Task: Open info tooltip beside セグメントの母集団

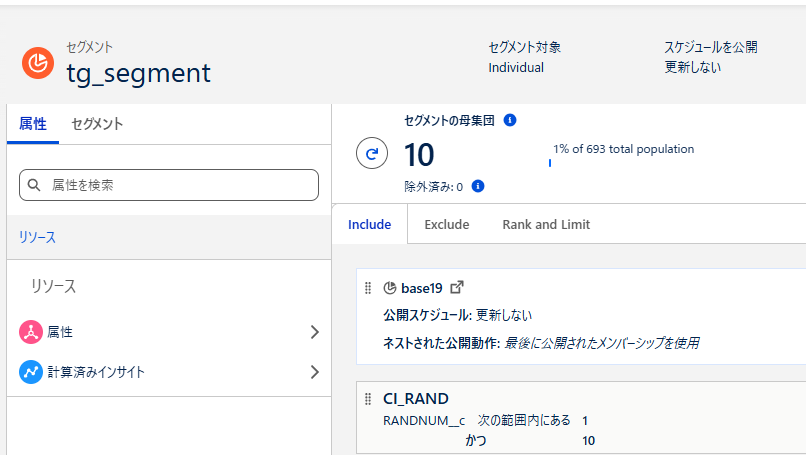Action: tap(510, 120)
